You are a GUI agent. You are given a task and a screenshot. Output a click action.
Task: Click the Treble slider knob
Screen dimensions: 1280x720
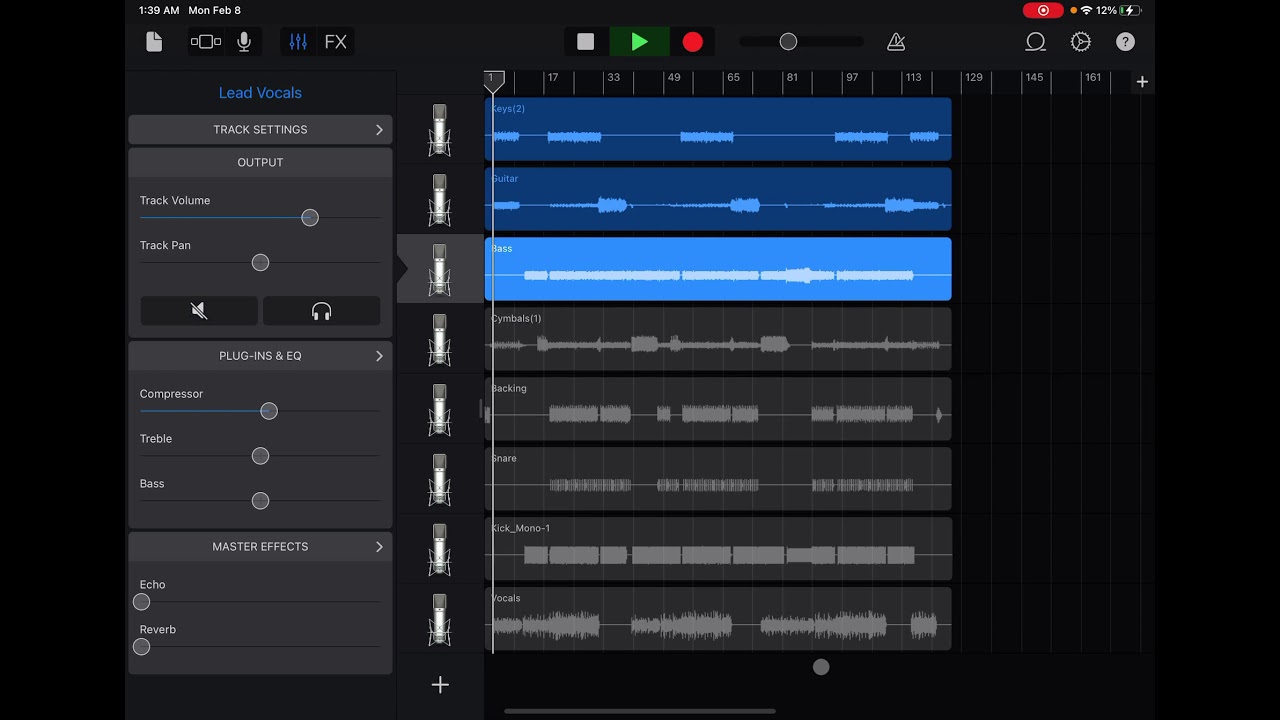click(260, 456)
